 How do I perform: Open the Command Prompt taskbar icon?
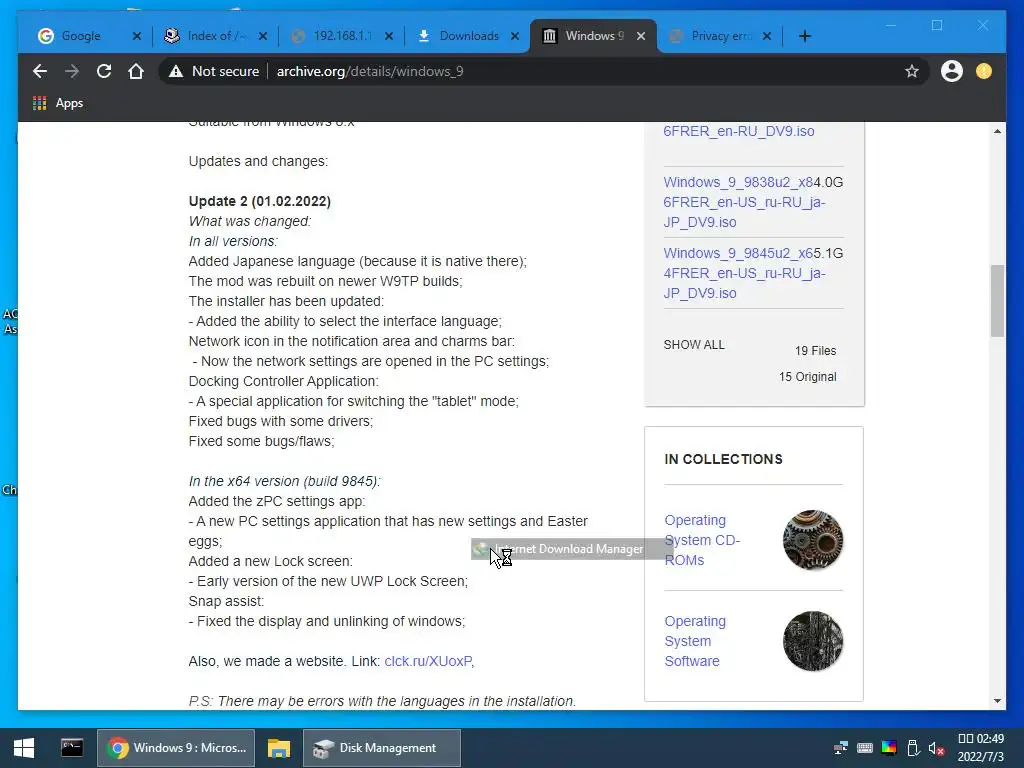pos(72,748)
